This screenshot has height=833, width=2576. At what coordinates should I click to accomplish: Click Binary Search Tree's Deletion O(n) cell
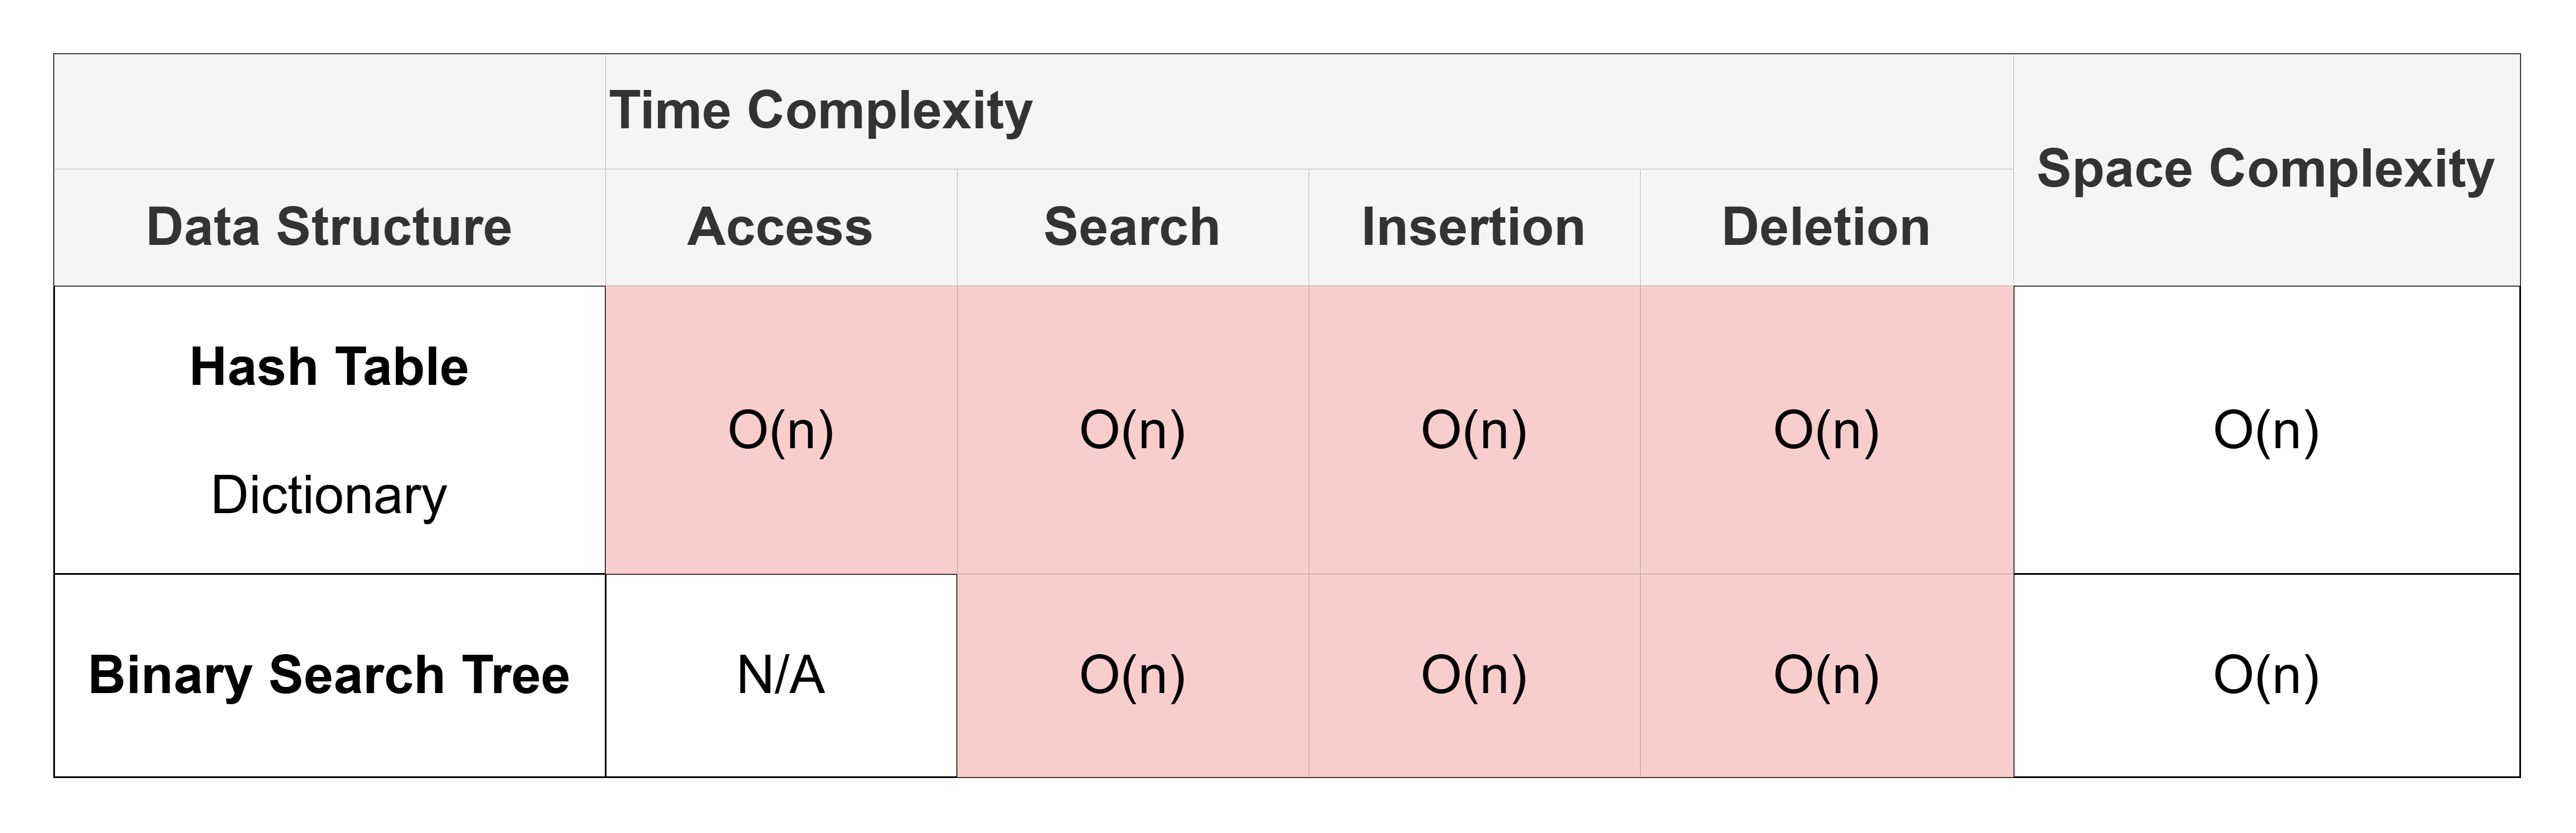1825,675
